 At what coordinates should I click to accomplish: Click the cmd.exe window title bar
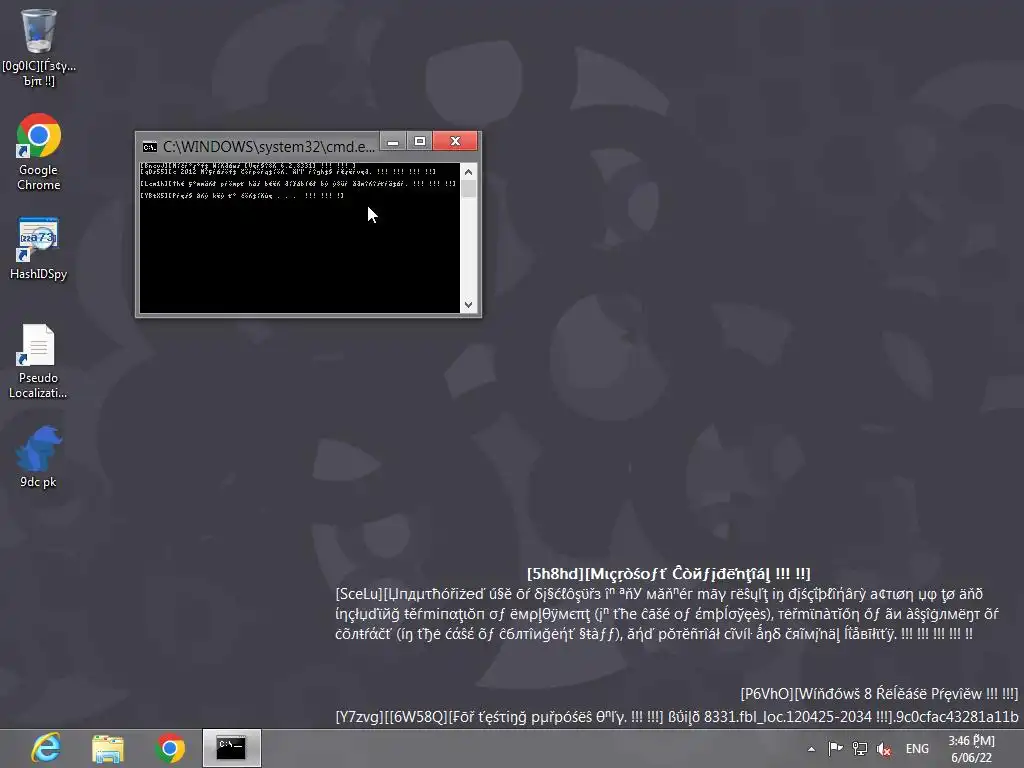268,146
